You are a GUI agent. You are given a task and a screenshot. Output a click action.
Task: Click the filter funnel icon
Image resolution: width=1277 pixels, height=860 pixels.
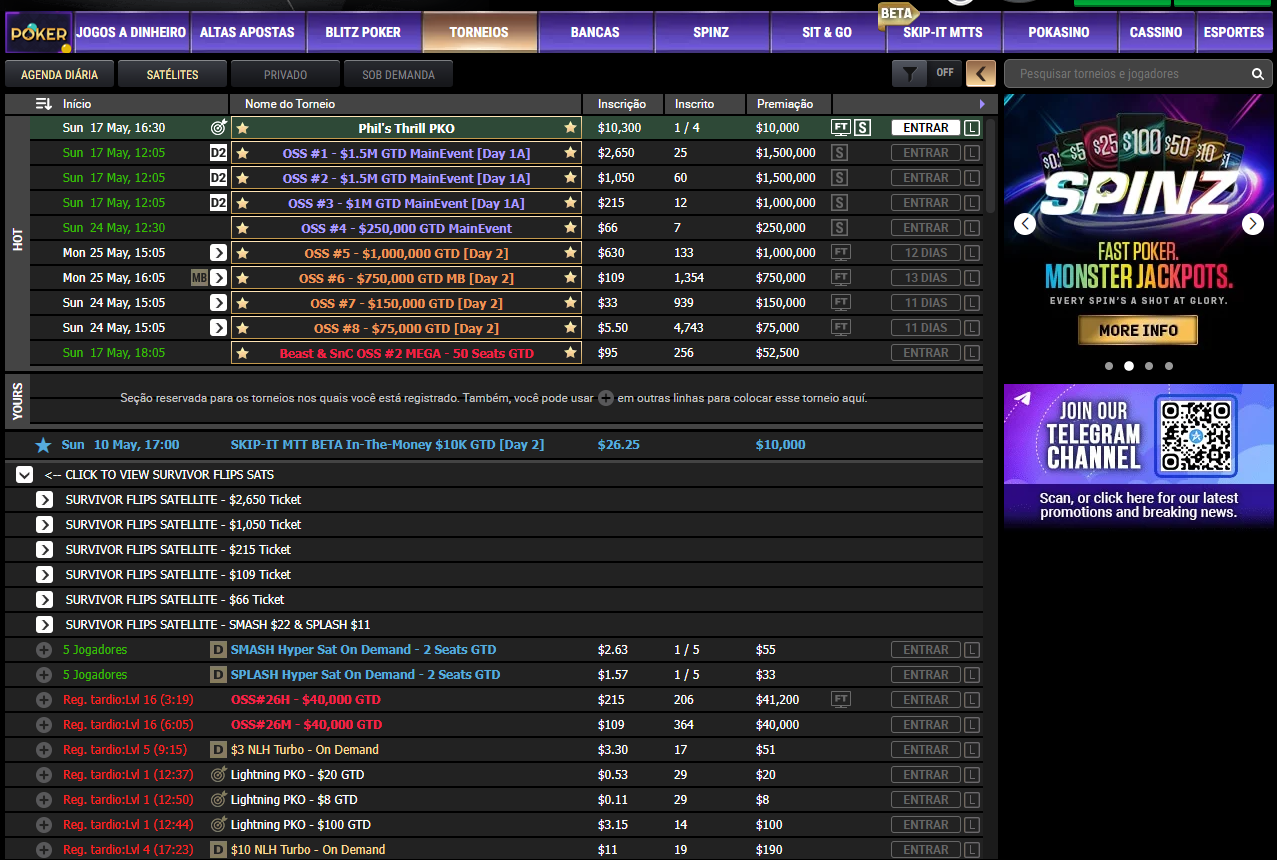pos(909,74)
